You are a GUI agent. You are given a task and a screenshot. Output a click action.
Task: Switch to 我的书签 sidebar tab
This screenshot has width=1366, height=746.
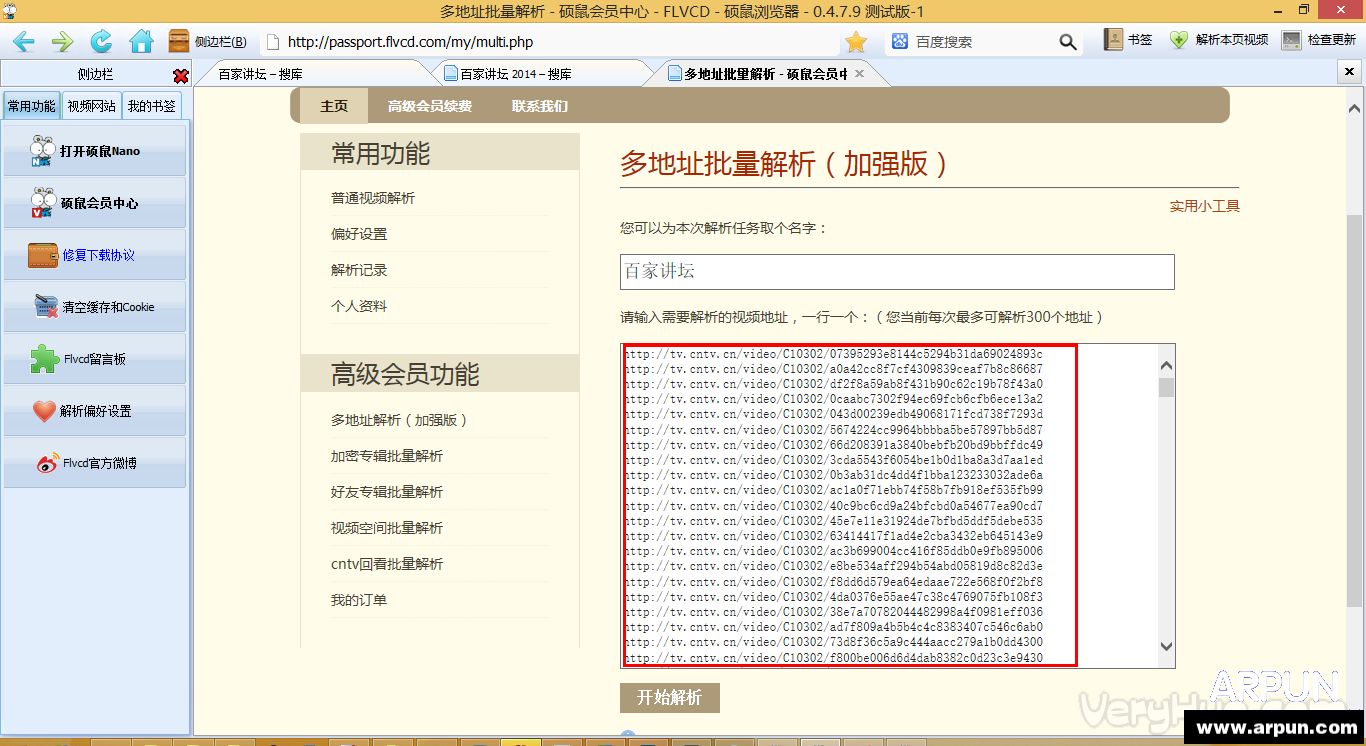point(151,106)
